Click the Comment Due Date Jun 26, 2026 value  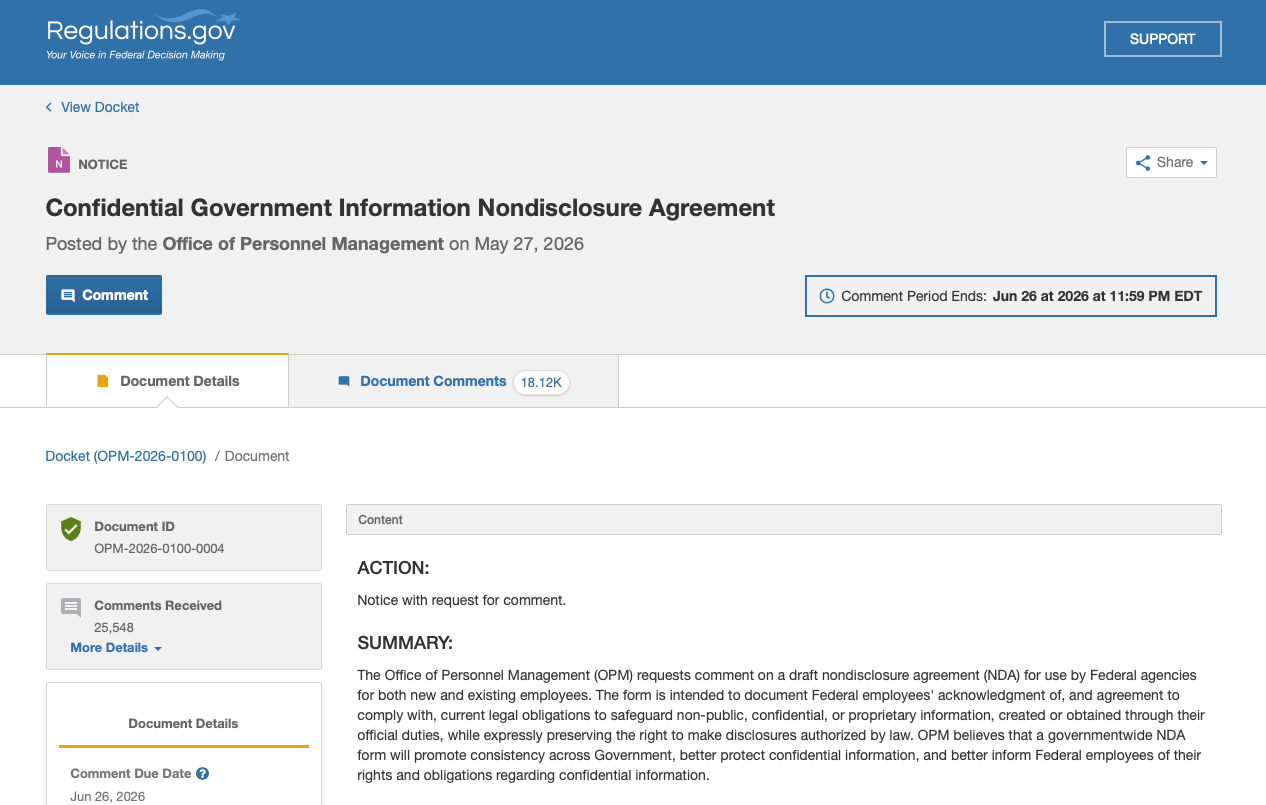tap(108, 797)
